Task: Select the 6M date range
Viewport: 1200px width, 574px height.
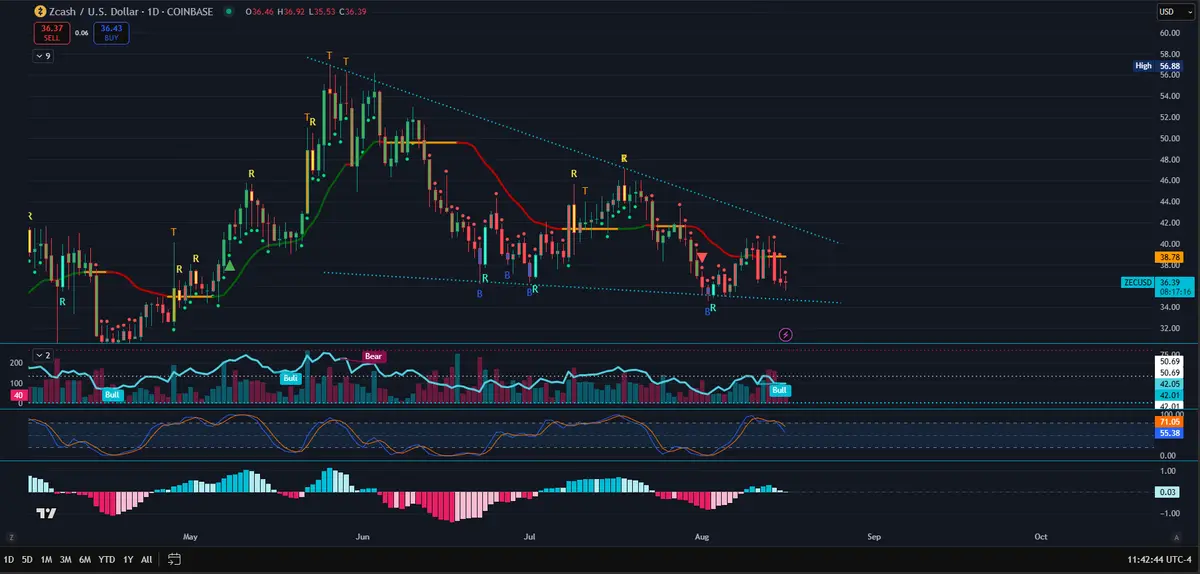Action: click(x=84, y=559)
